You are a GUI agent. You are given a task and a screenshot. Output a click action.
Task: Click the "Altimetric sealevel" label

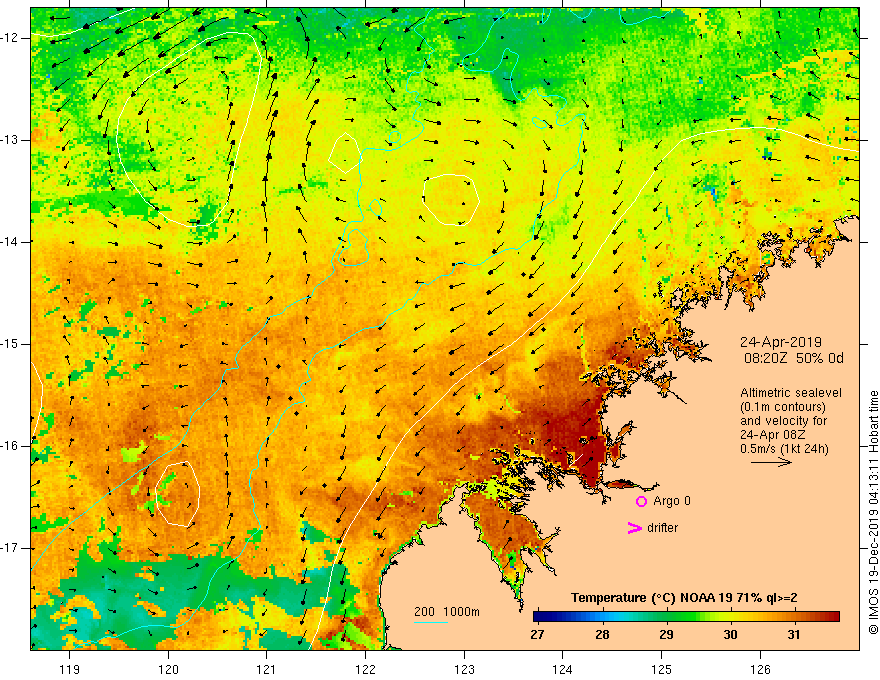coord(790,393)
